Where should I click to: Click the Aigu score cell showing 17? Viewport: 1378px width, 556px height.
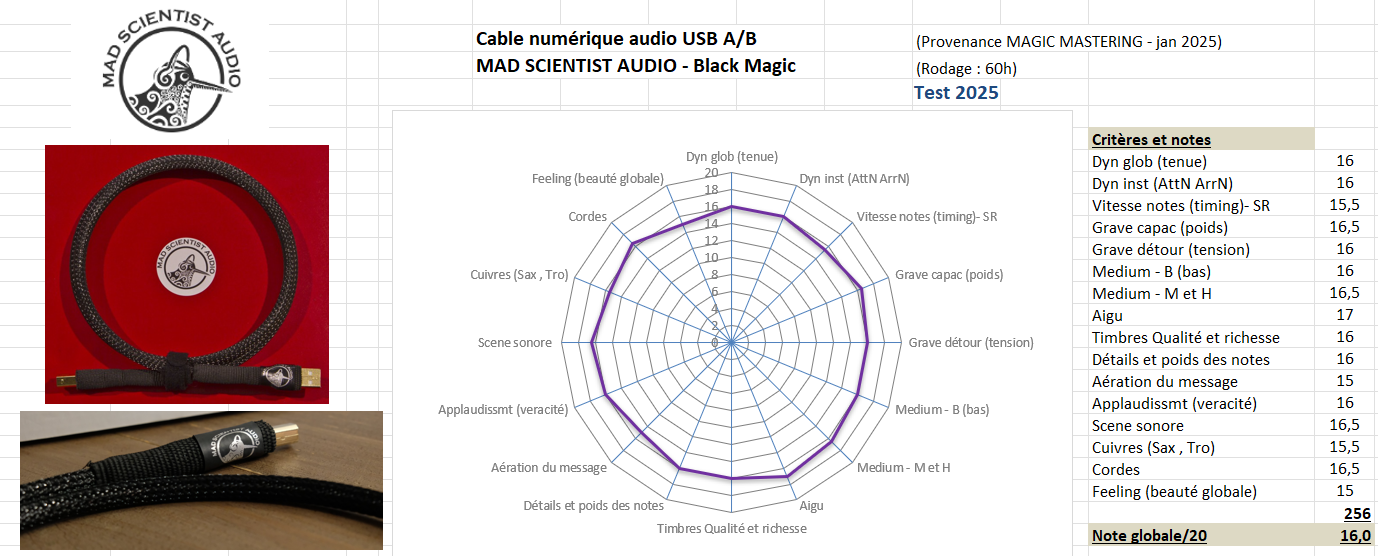pyautogui.click(x=1345, y=316)
